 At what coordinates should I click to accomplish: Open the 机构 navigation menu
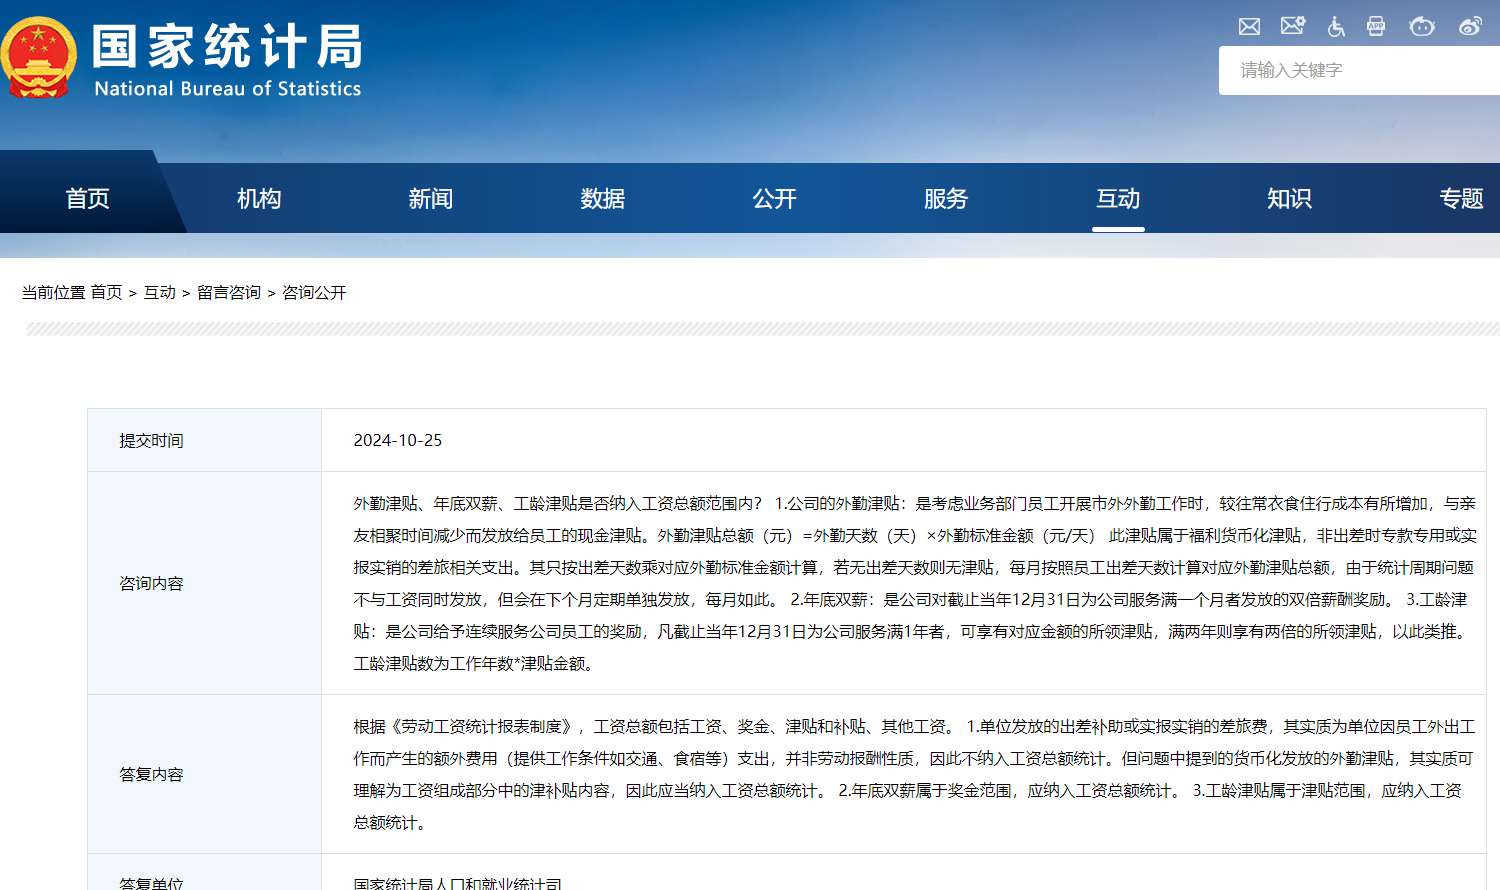coord(259,198)
